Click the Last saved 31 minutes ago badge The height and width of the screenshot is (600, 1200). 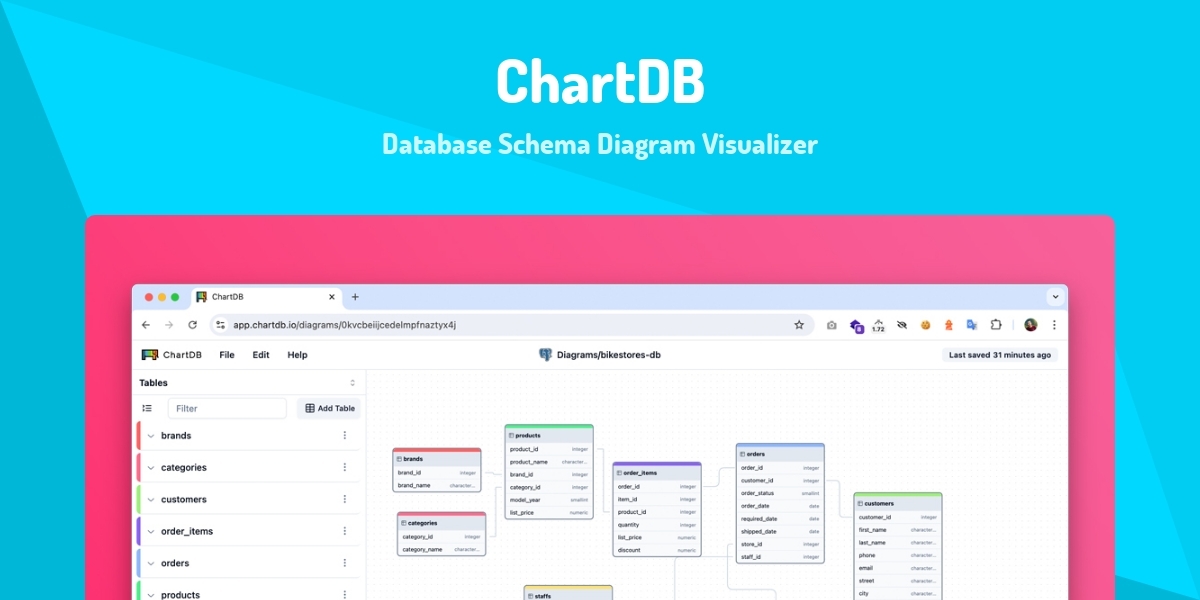coord(1000,355)
